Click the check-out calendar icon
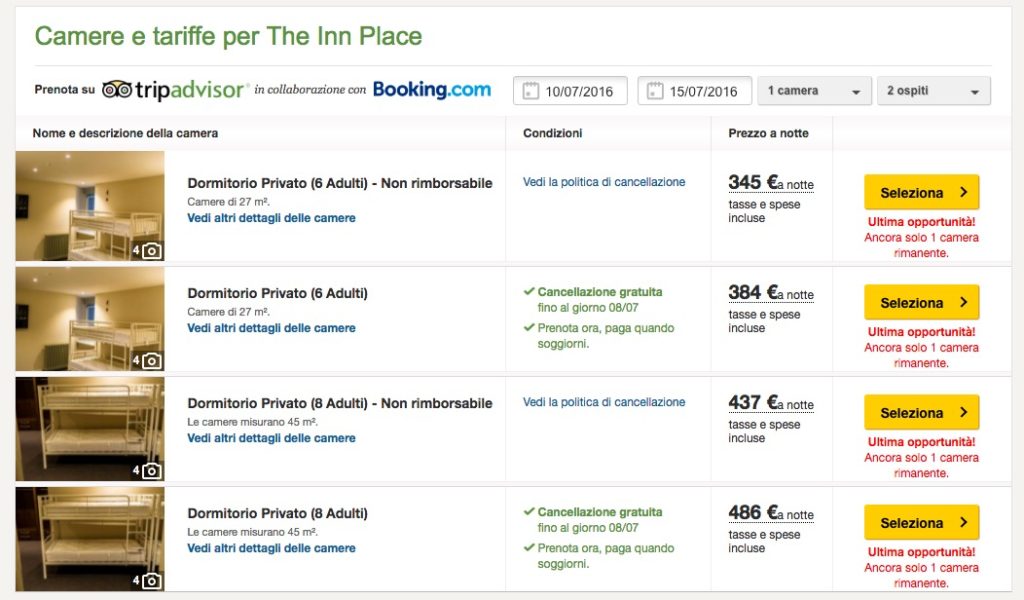The image size is (1024, 600). point(655,91)
